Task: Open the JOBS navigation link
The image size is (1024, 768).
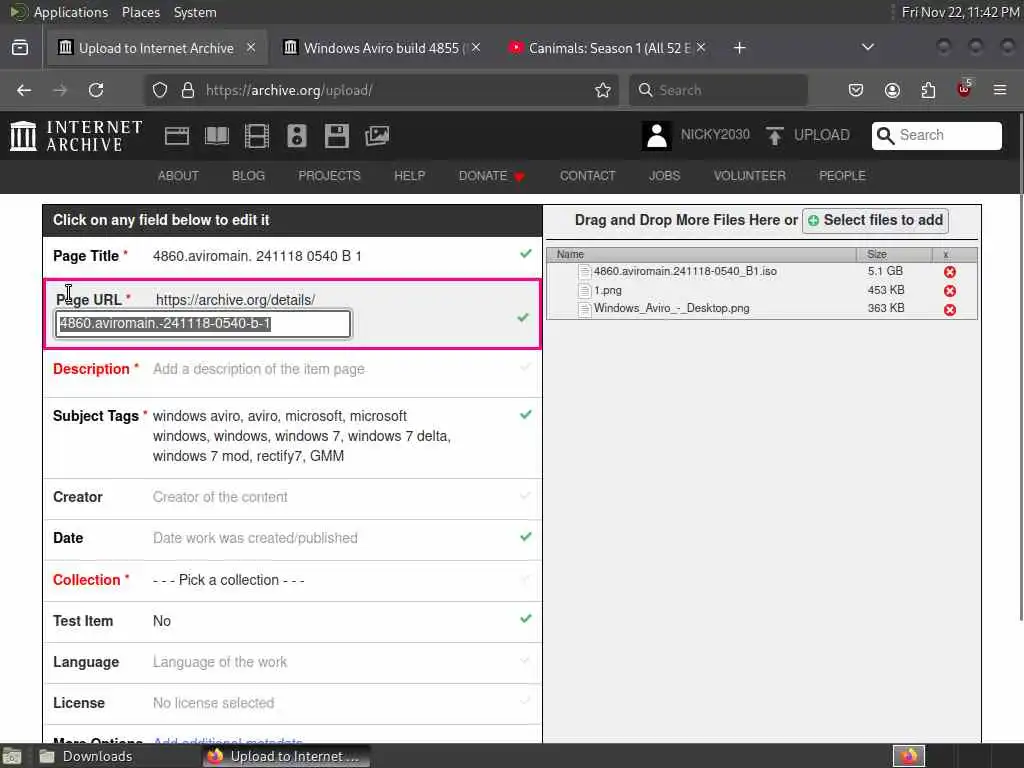Action: pos(664,176)
